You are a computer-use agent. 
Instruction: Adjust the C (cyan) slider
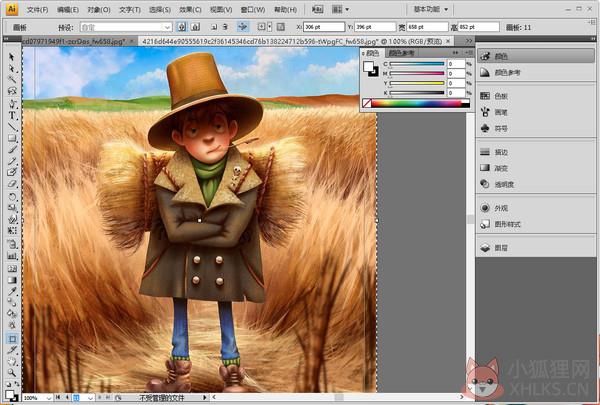click(x=417, y=64)
